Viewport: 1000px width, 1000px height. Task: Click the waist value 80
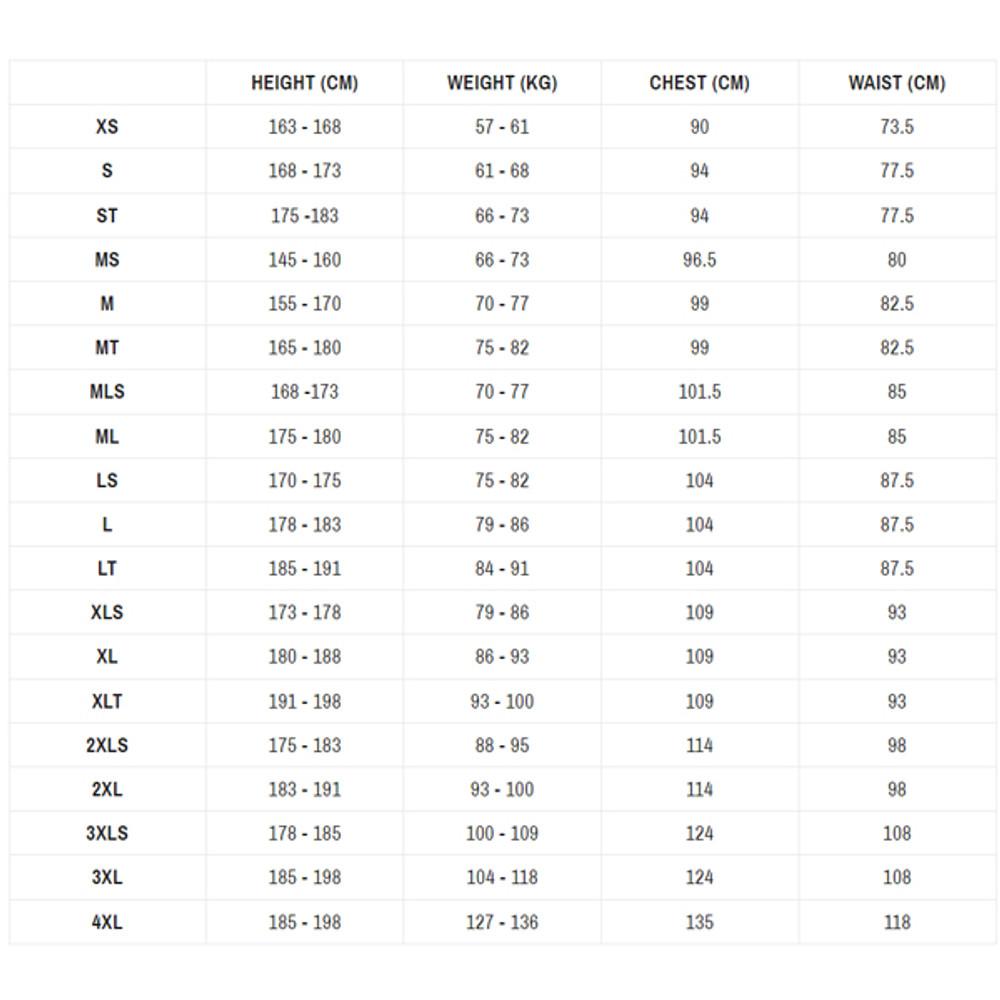[896, 260]
